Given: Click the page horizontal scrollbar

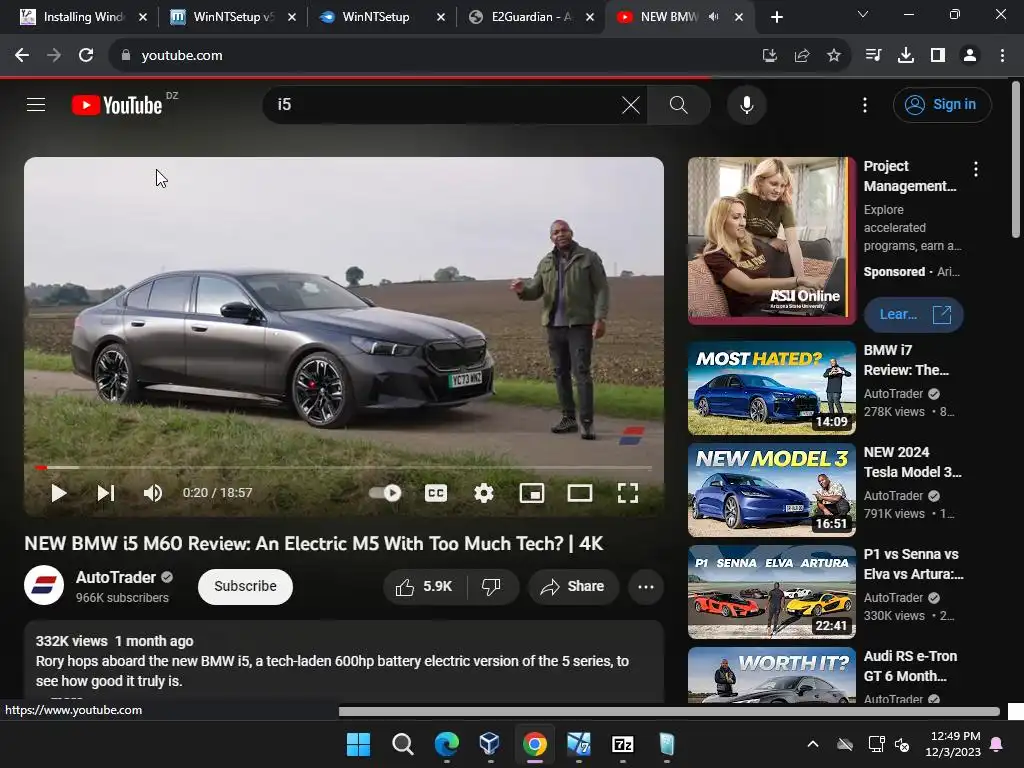Looking at the screenshot, I should click(669, 711).
